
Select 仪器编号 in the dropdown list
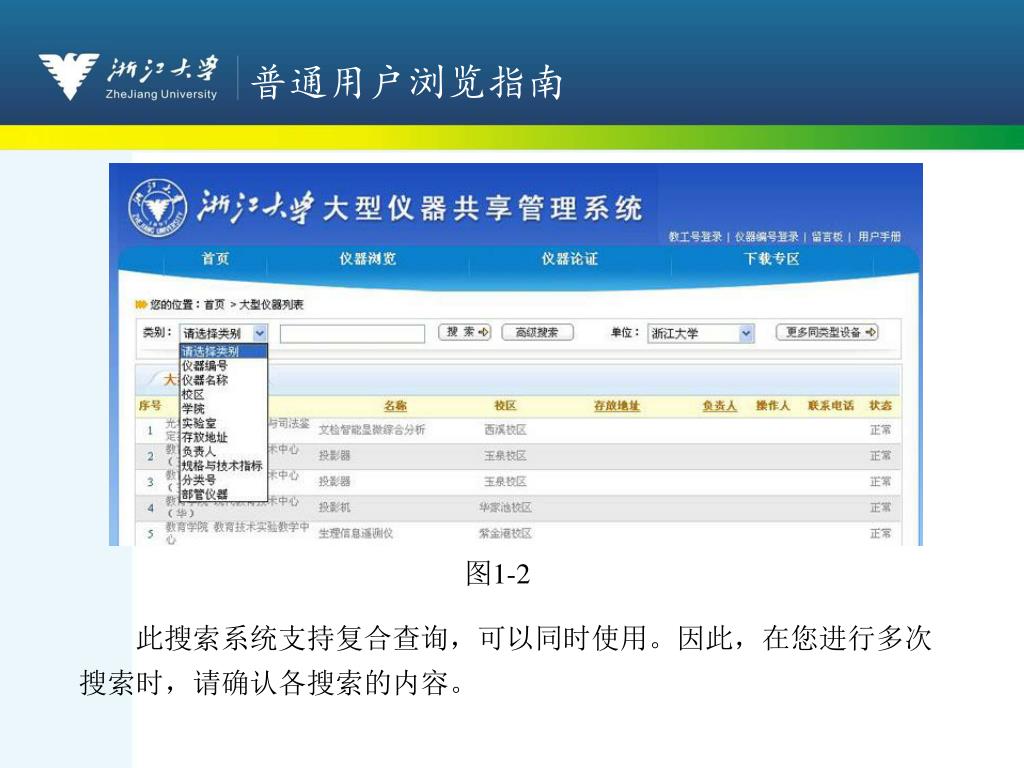click(223, 366)
